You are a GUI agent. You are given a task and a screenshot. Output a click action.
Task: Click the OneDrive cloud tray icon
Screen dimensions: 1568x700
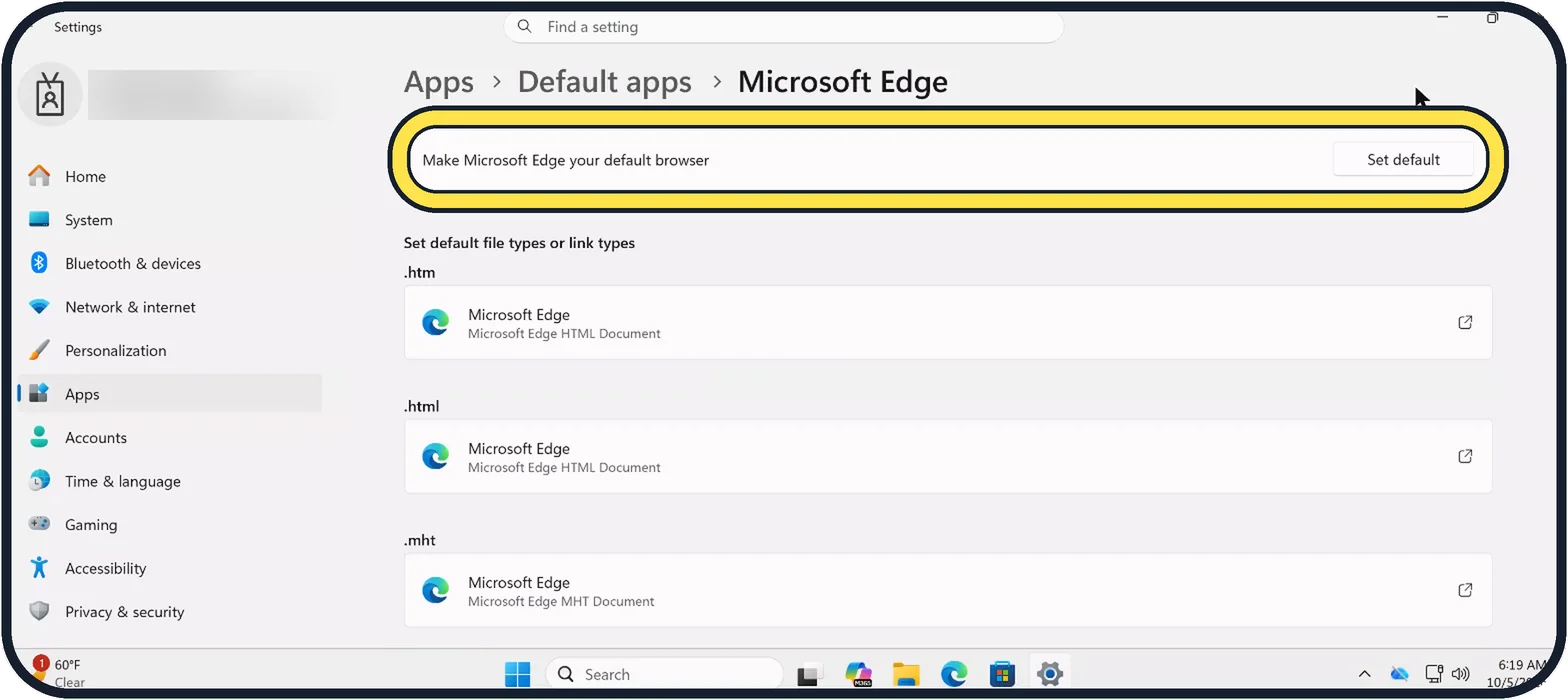pyautogui.click(x=1399, y=674)
